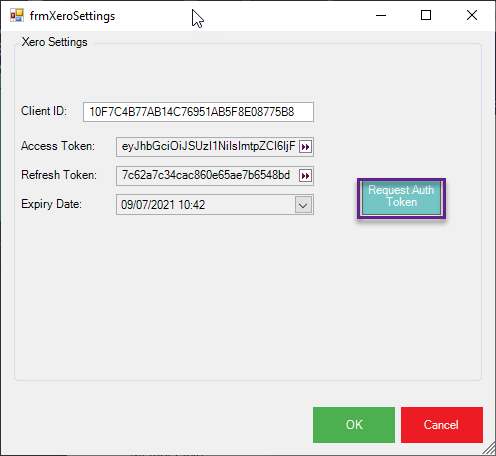Click the window resize grip in corner

(x=489, y=449)
